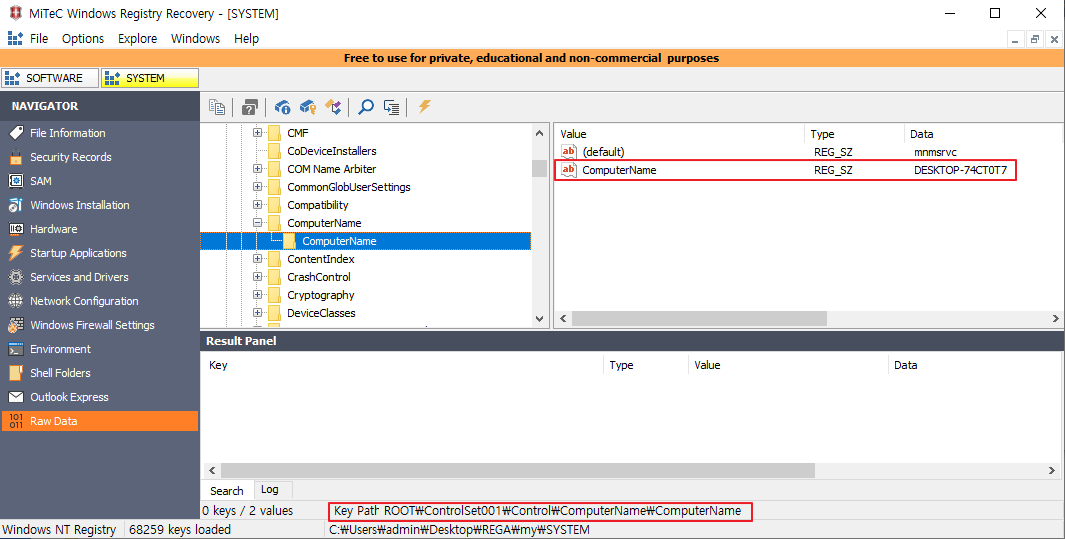Viewport: 1065px width, 539px height.
Task: Click the key security toolbar icon
Action: [308, 107]
